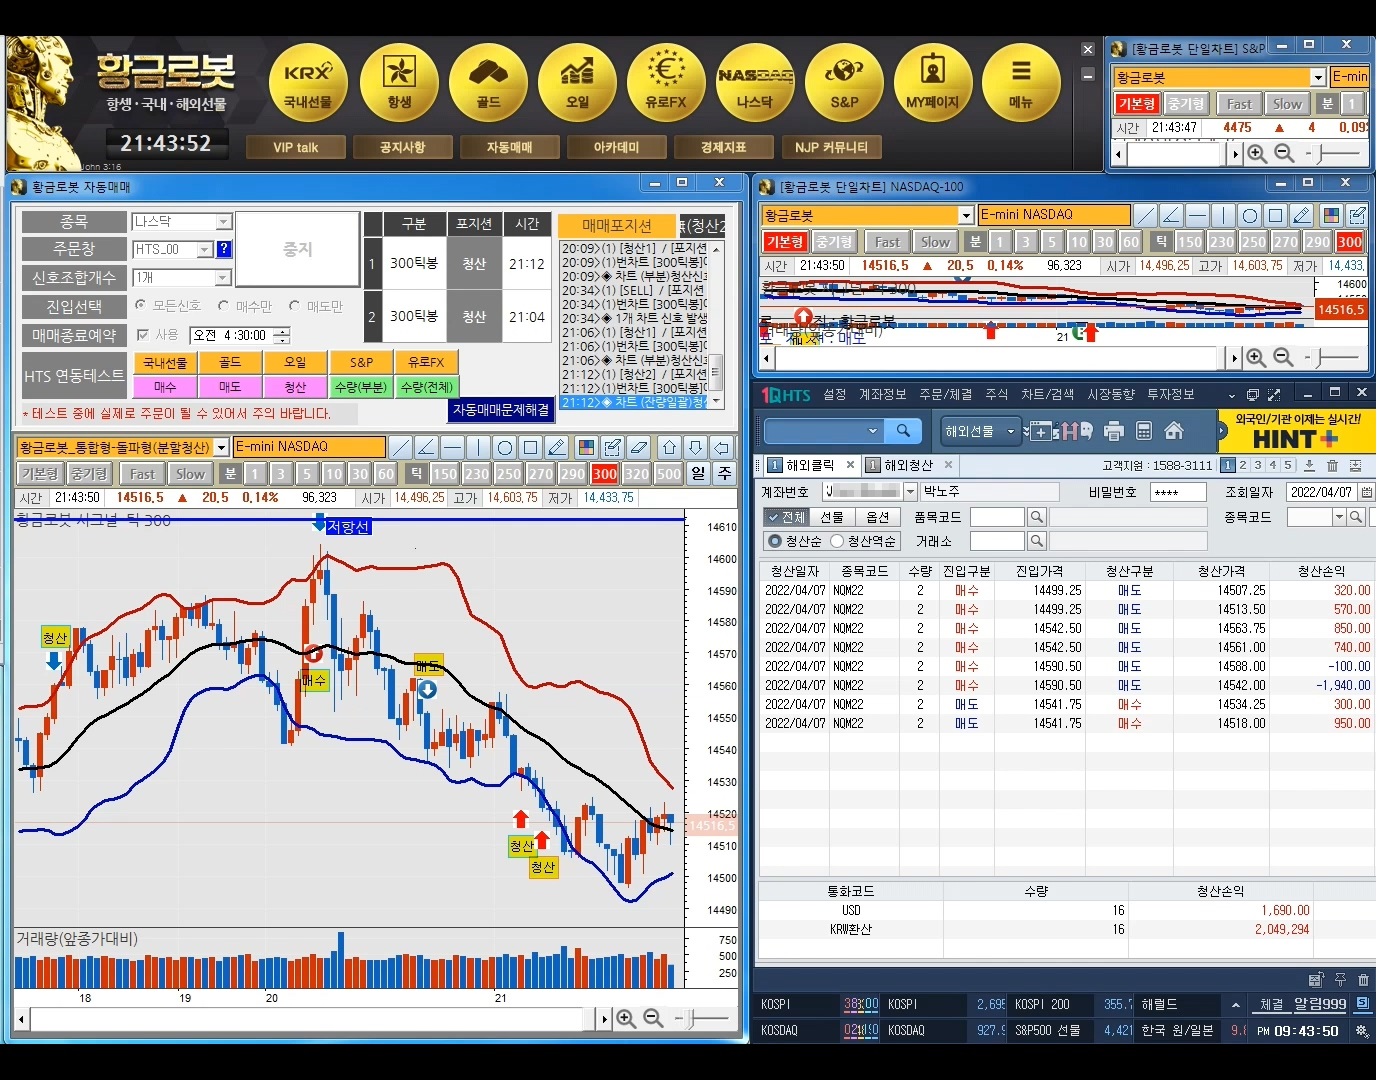Viewport: 1382px width, 1080px height.
Task: Toggle the 옵션 filter button
Action: tap(878, 517)
